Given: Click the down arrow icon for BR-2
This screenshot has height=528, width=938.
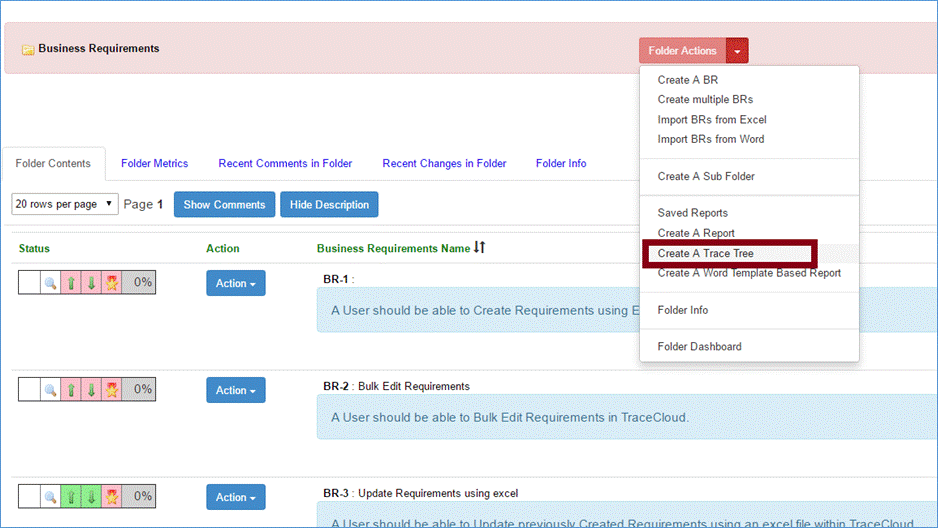Looking at the screenshot, I should 91,390.
